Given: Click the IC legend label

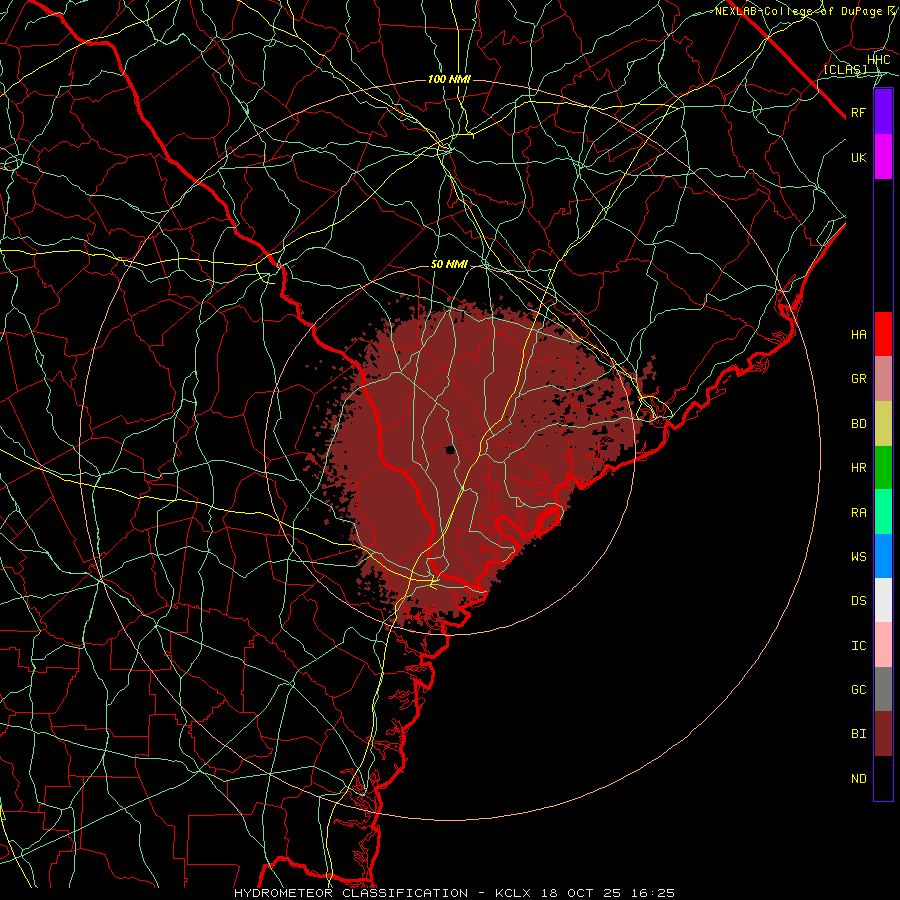Looking at the screenshot, I should (x=858, y=646).
